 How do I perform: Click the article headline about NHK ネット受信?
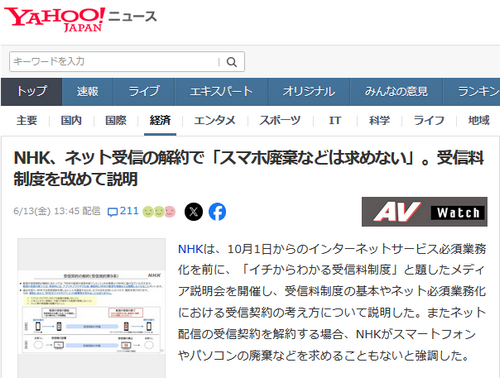click(x=249, y=168)
